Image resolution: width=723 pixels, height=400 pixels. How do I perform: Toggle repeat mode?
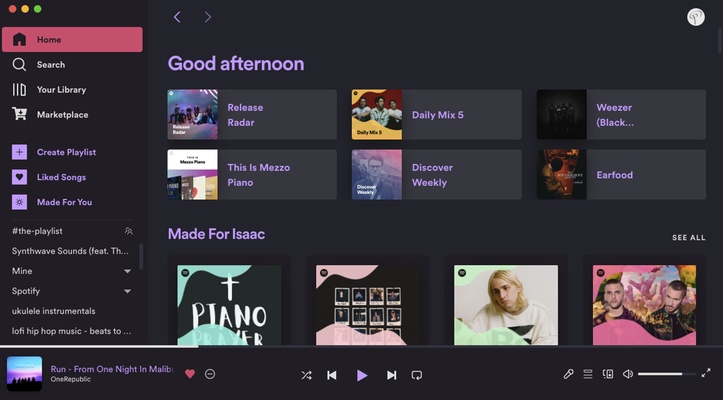coord(417,375)
